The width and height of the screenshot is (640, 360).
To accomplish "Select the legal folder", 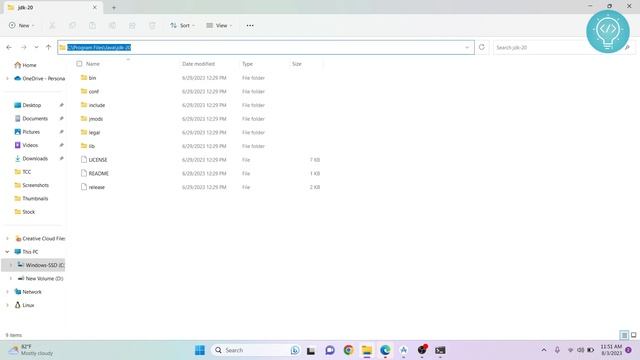I will point(94,132).
